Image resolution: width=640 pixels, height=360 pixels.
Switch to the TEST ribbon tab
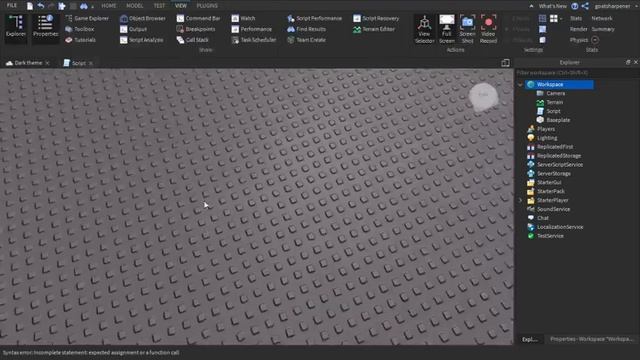click(x=159, y=6)
